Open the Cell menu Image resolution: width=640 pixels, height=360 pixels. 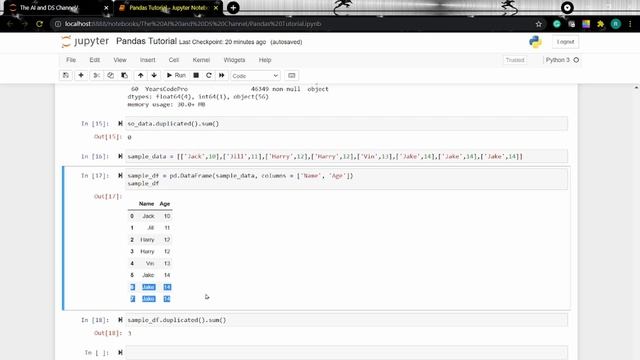174,60
